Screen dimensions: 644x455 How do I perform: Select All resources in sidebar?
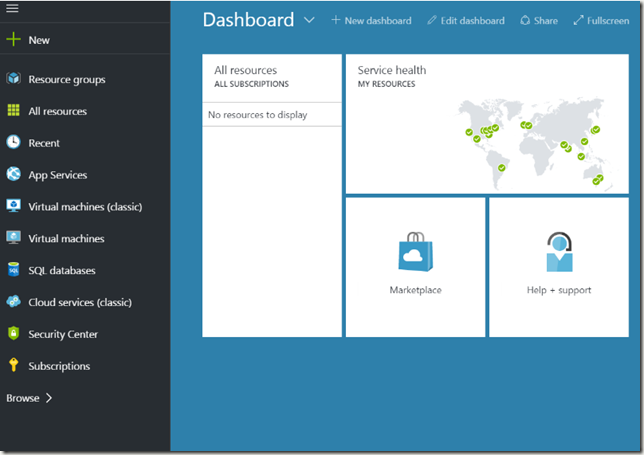pos(58,111)
